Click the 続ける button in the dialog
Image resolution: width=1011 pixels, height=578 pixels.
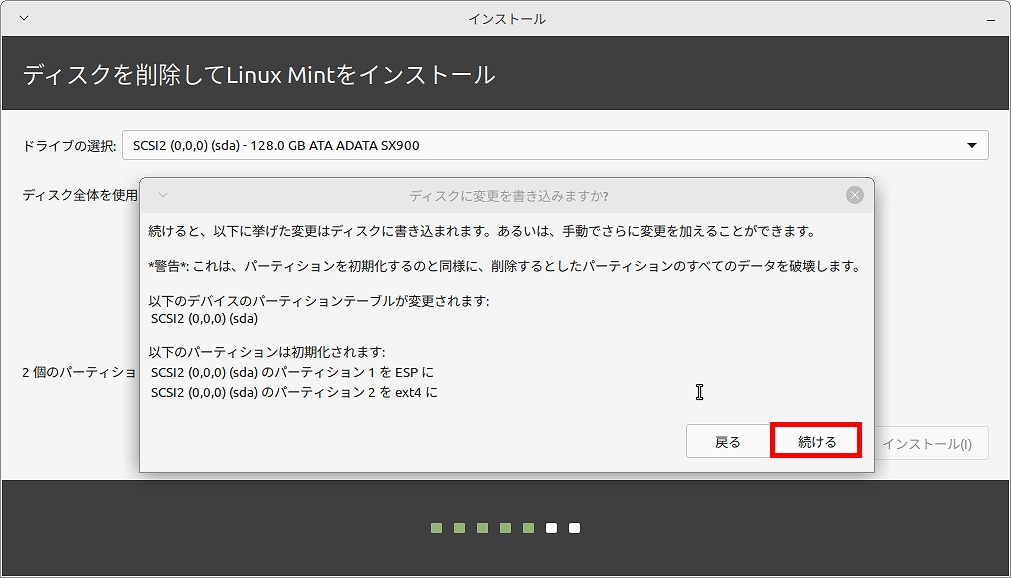click(816, 442)
